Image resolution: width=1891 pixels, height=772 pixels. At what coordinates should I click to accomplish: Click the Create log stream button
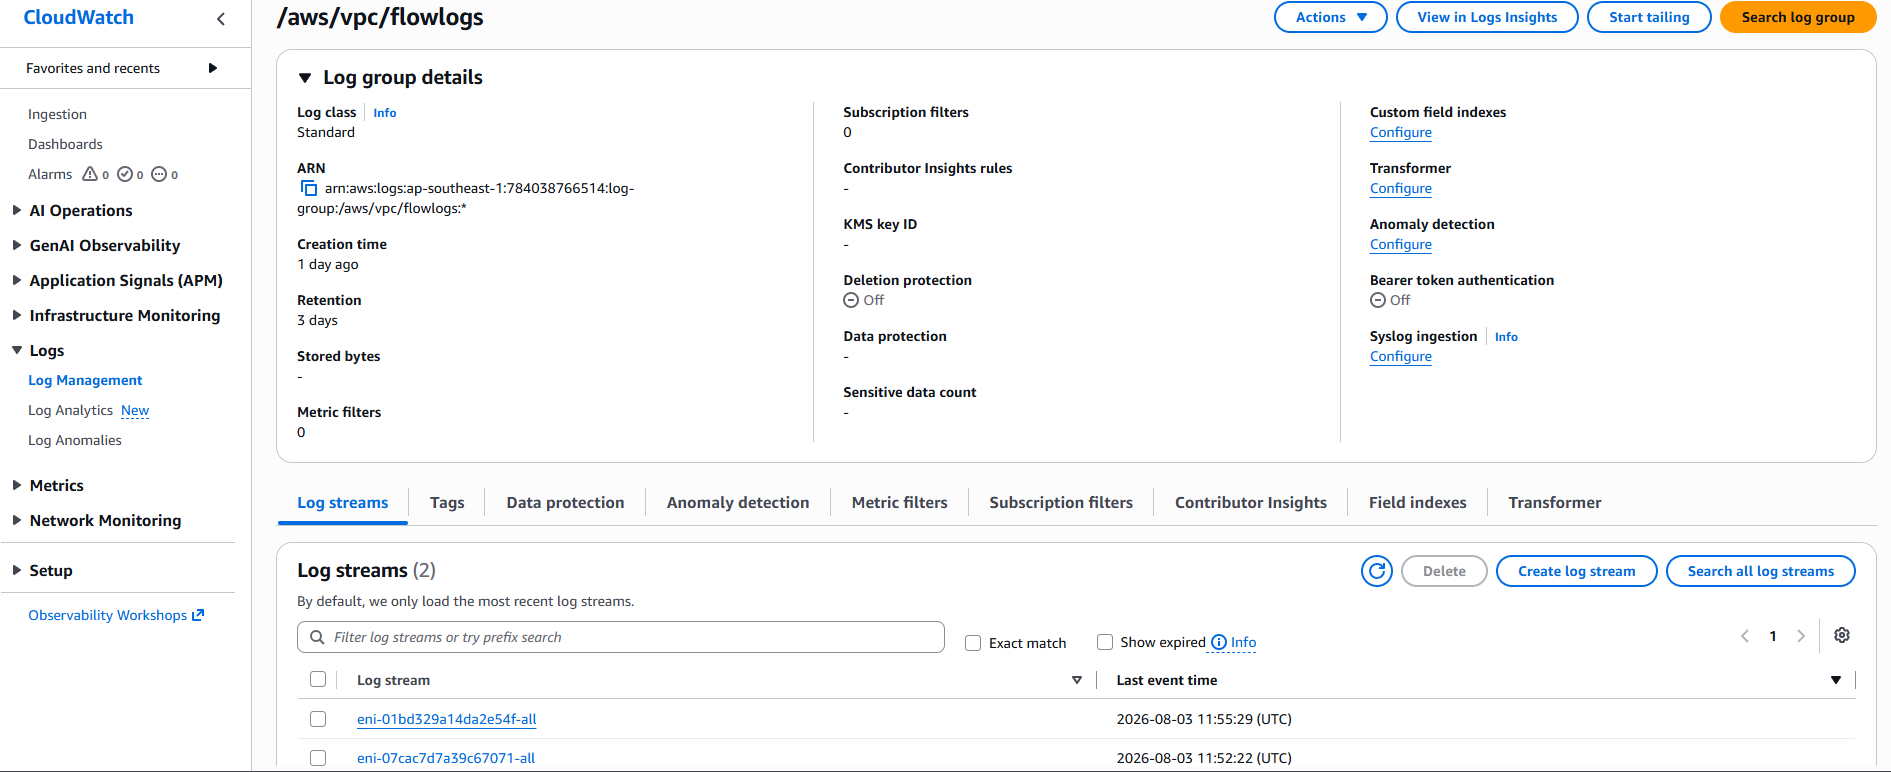coord(1576,571)
